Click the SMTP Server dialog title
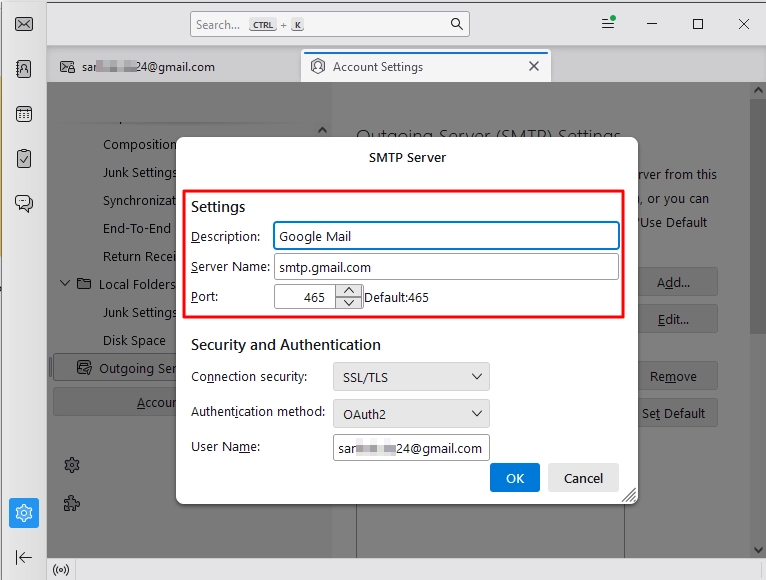Image resolution: width=766 pixels, height=580 pixels. [407, 157]
